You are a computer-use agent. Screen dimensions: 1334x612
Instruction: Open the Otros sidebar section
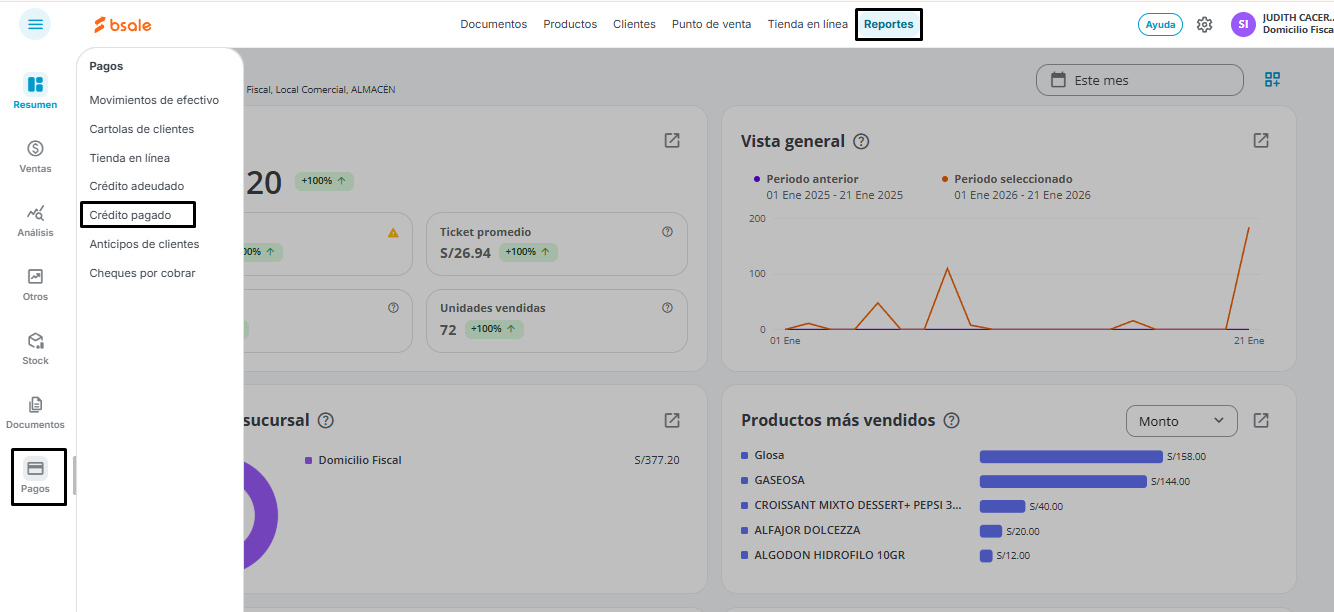click(35, 283)
